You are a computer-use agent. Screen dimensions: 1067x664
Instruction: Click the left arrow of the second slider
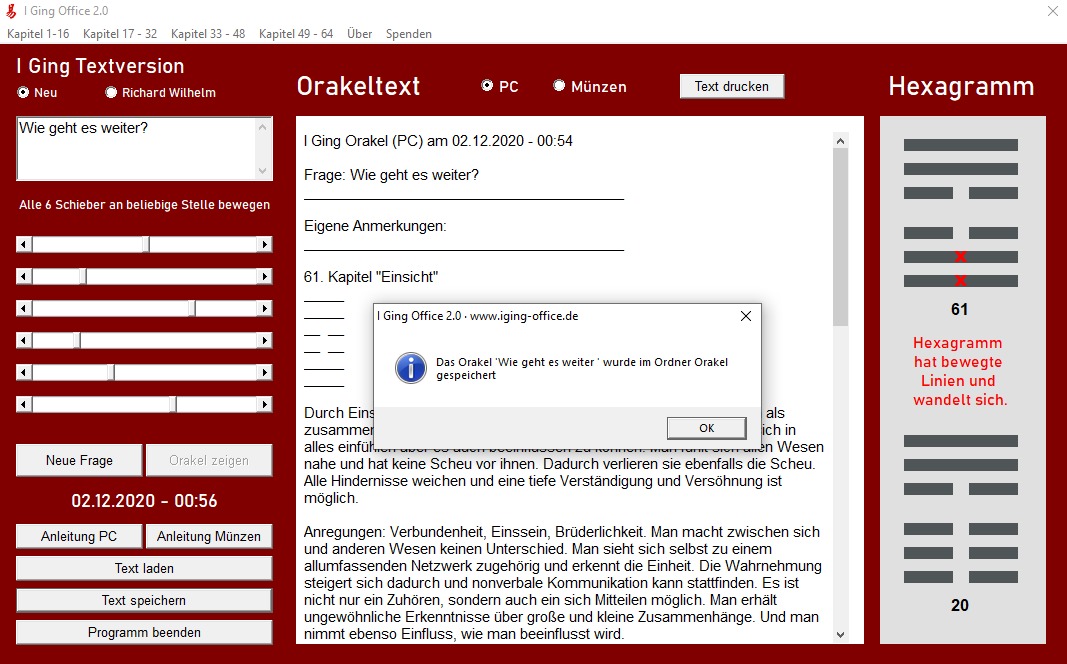pyautogui.click(x=24, y=276)
